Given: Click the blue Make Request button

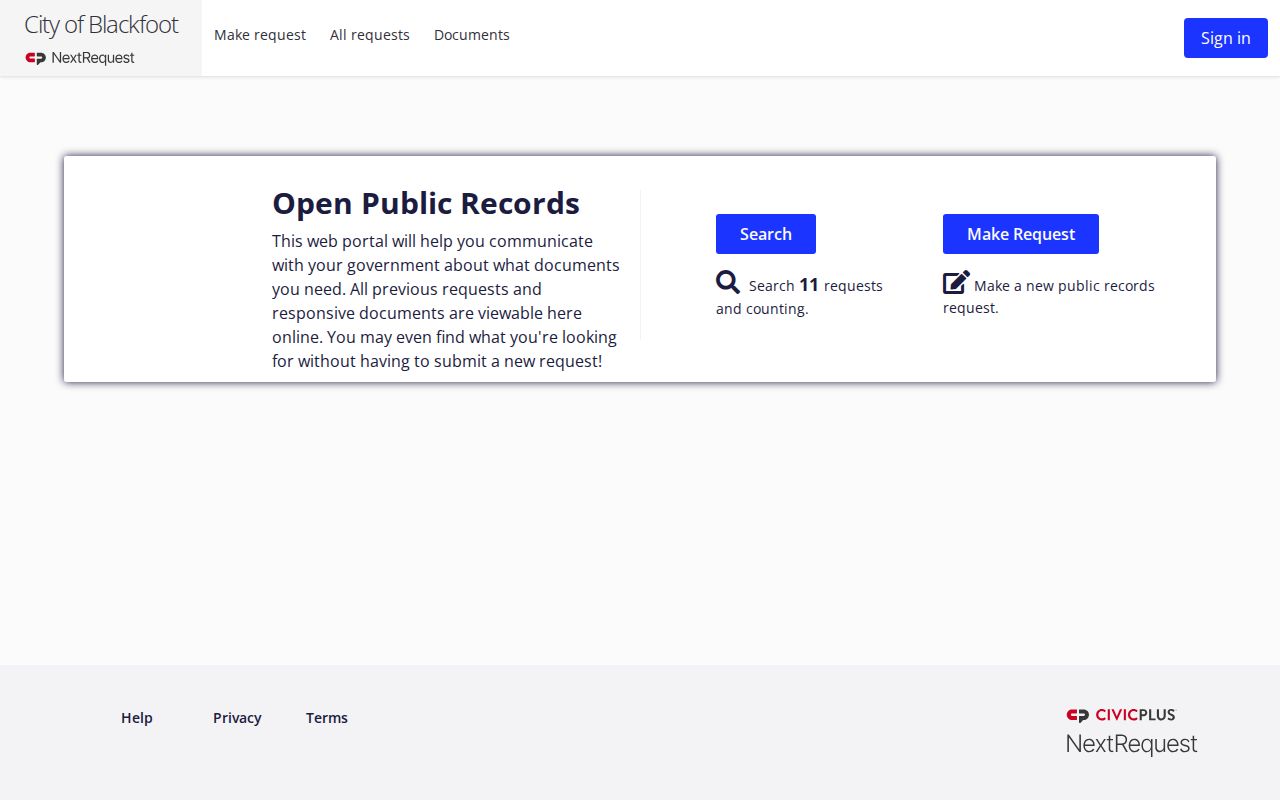Looking at the screenshot, I should click(x=1021, y=234).
